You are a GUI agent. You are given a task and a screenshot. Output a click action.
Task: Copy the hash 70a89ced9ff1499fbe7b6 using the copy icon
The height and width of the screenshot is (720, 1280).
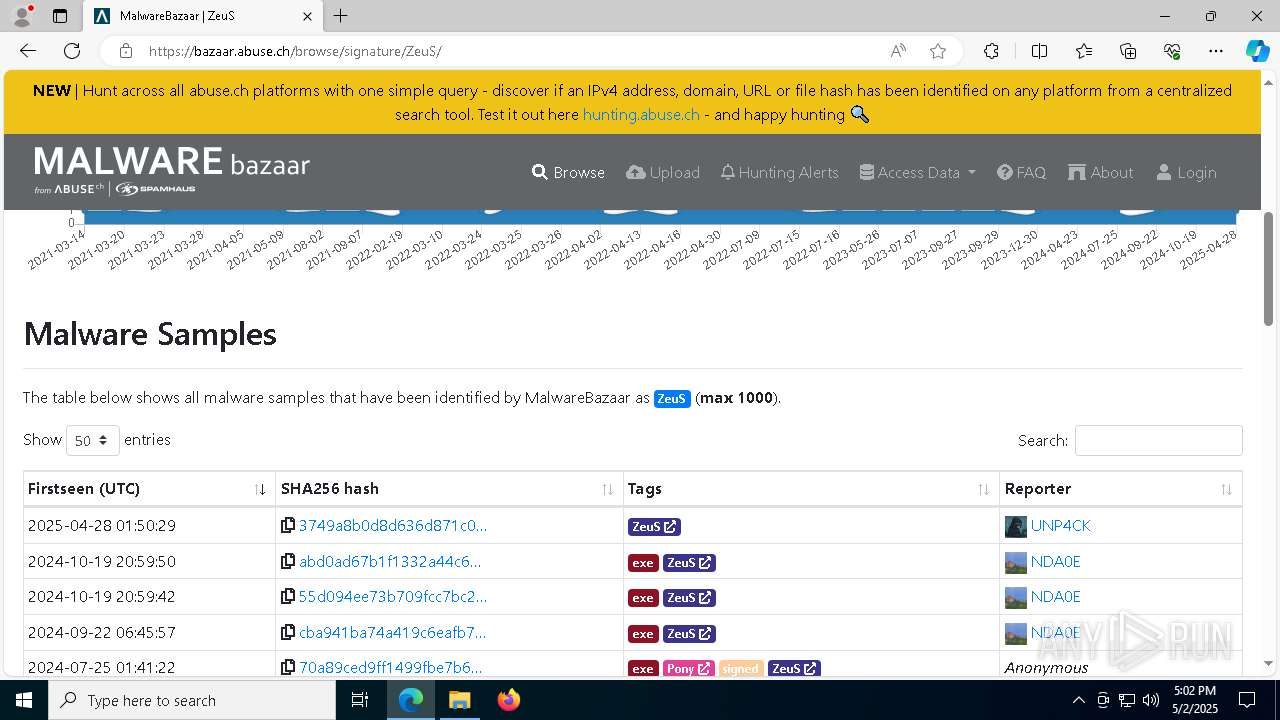[288, 667]
